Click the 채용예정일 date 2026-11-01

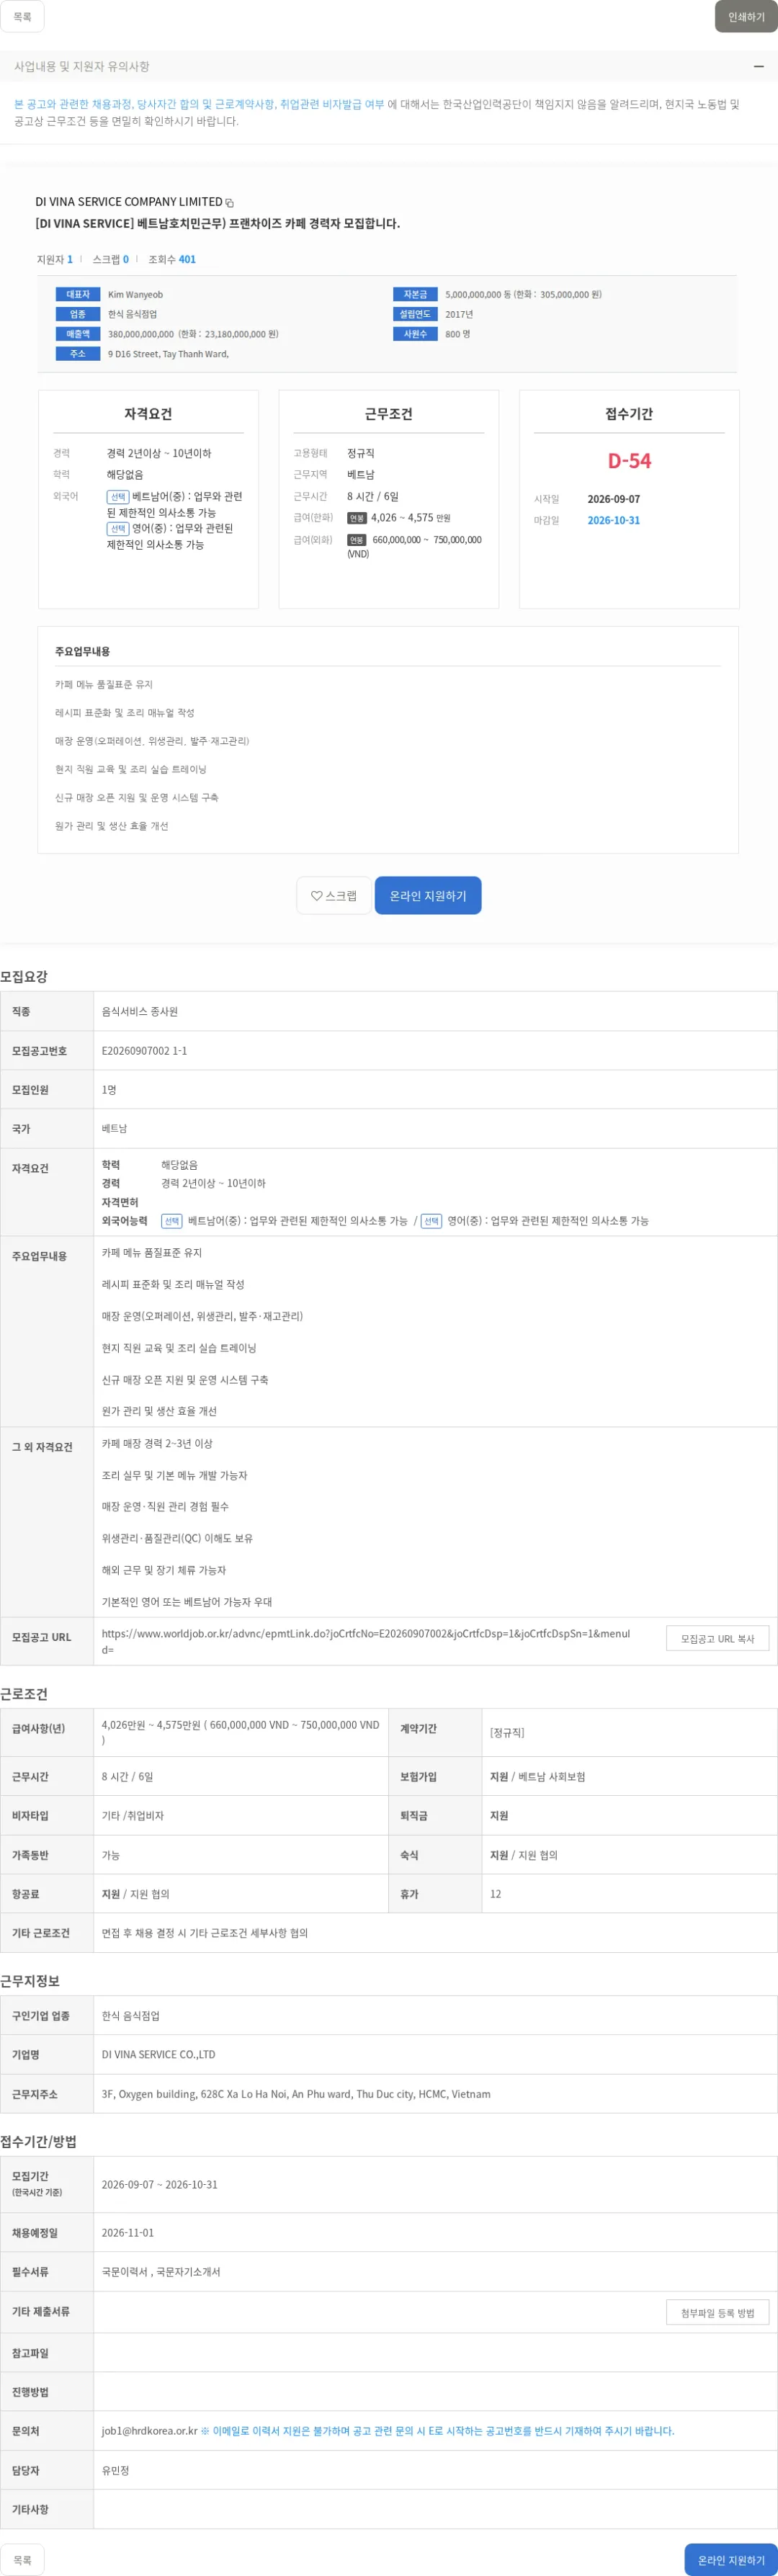click(128, 2233)
